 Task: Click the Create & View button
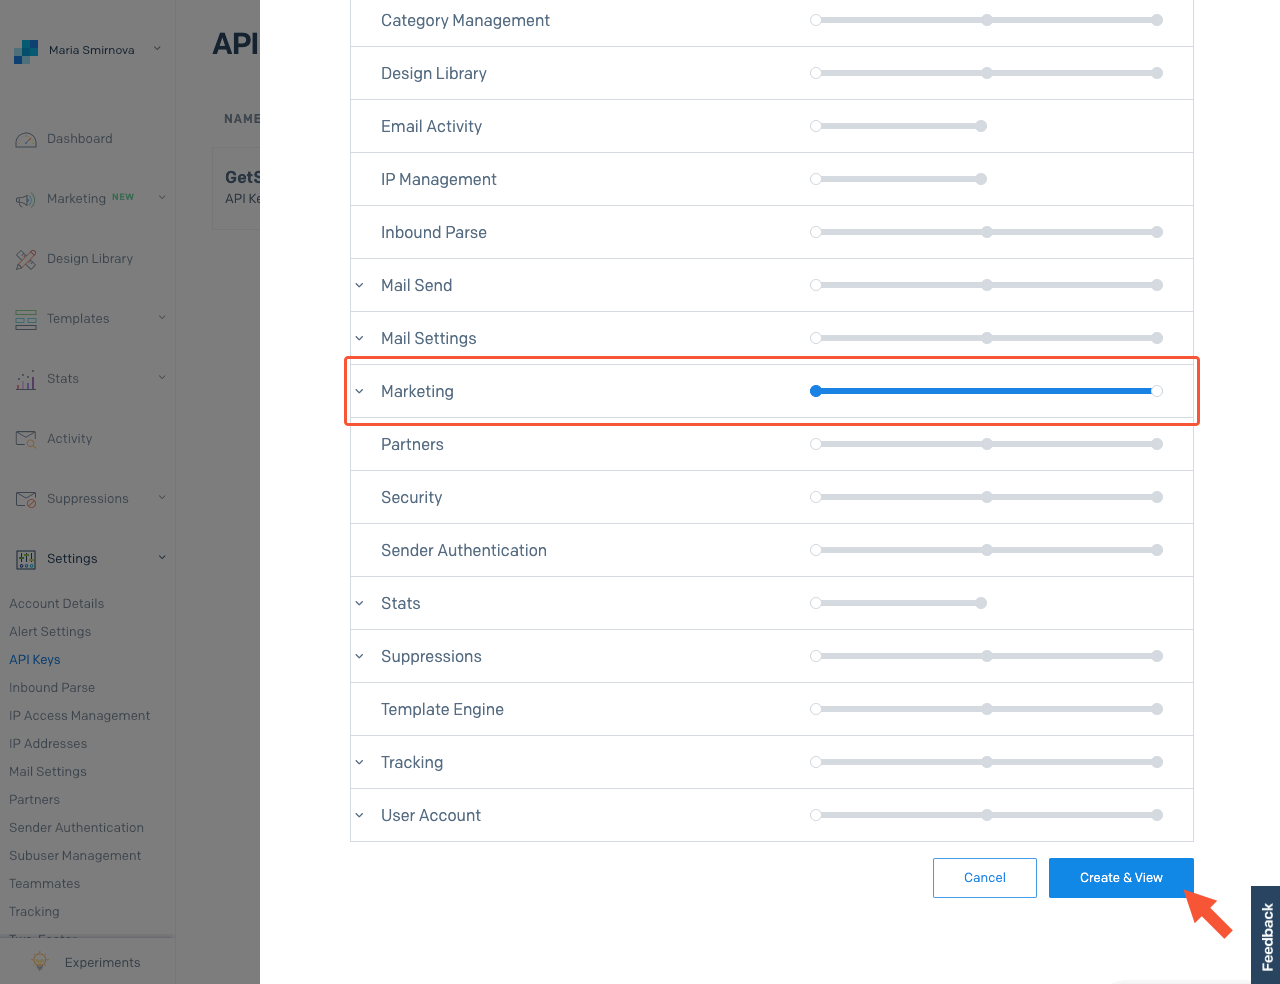coord(1120,878)
